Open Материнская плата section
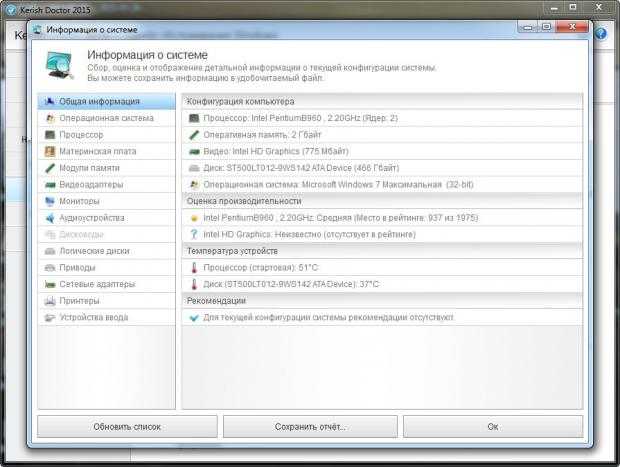620x467 pixels. (x=106, y=151)
